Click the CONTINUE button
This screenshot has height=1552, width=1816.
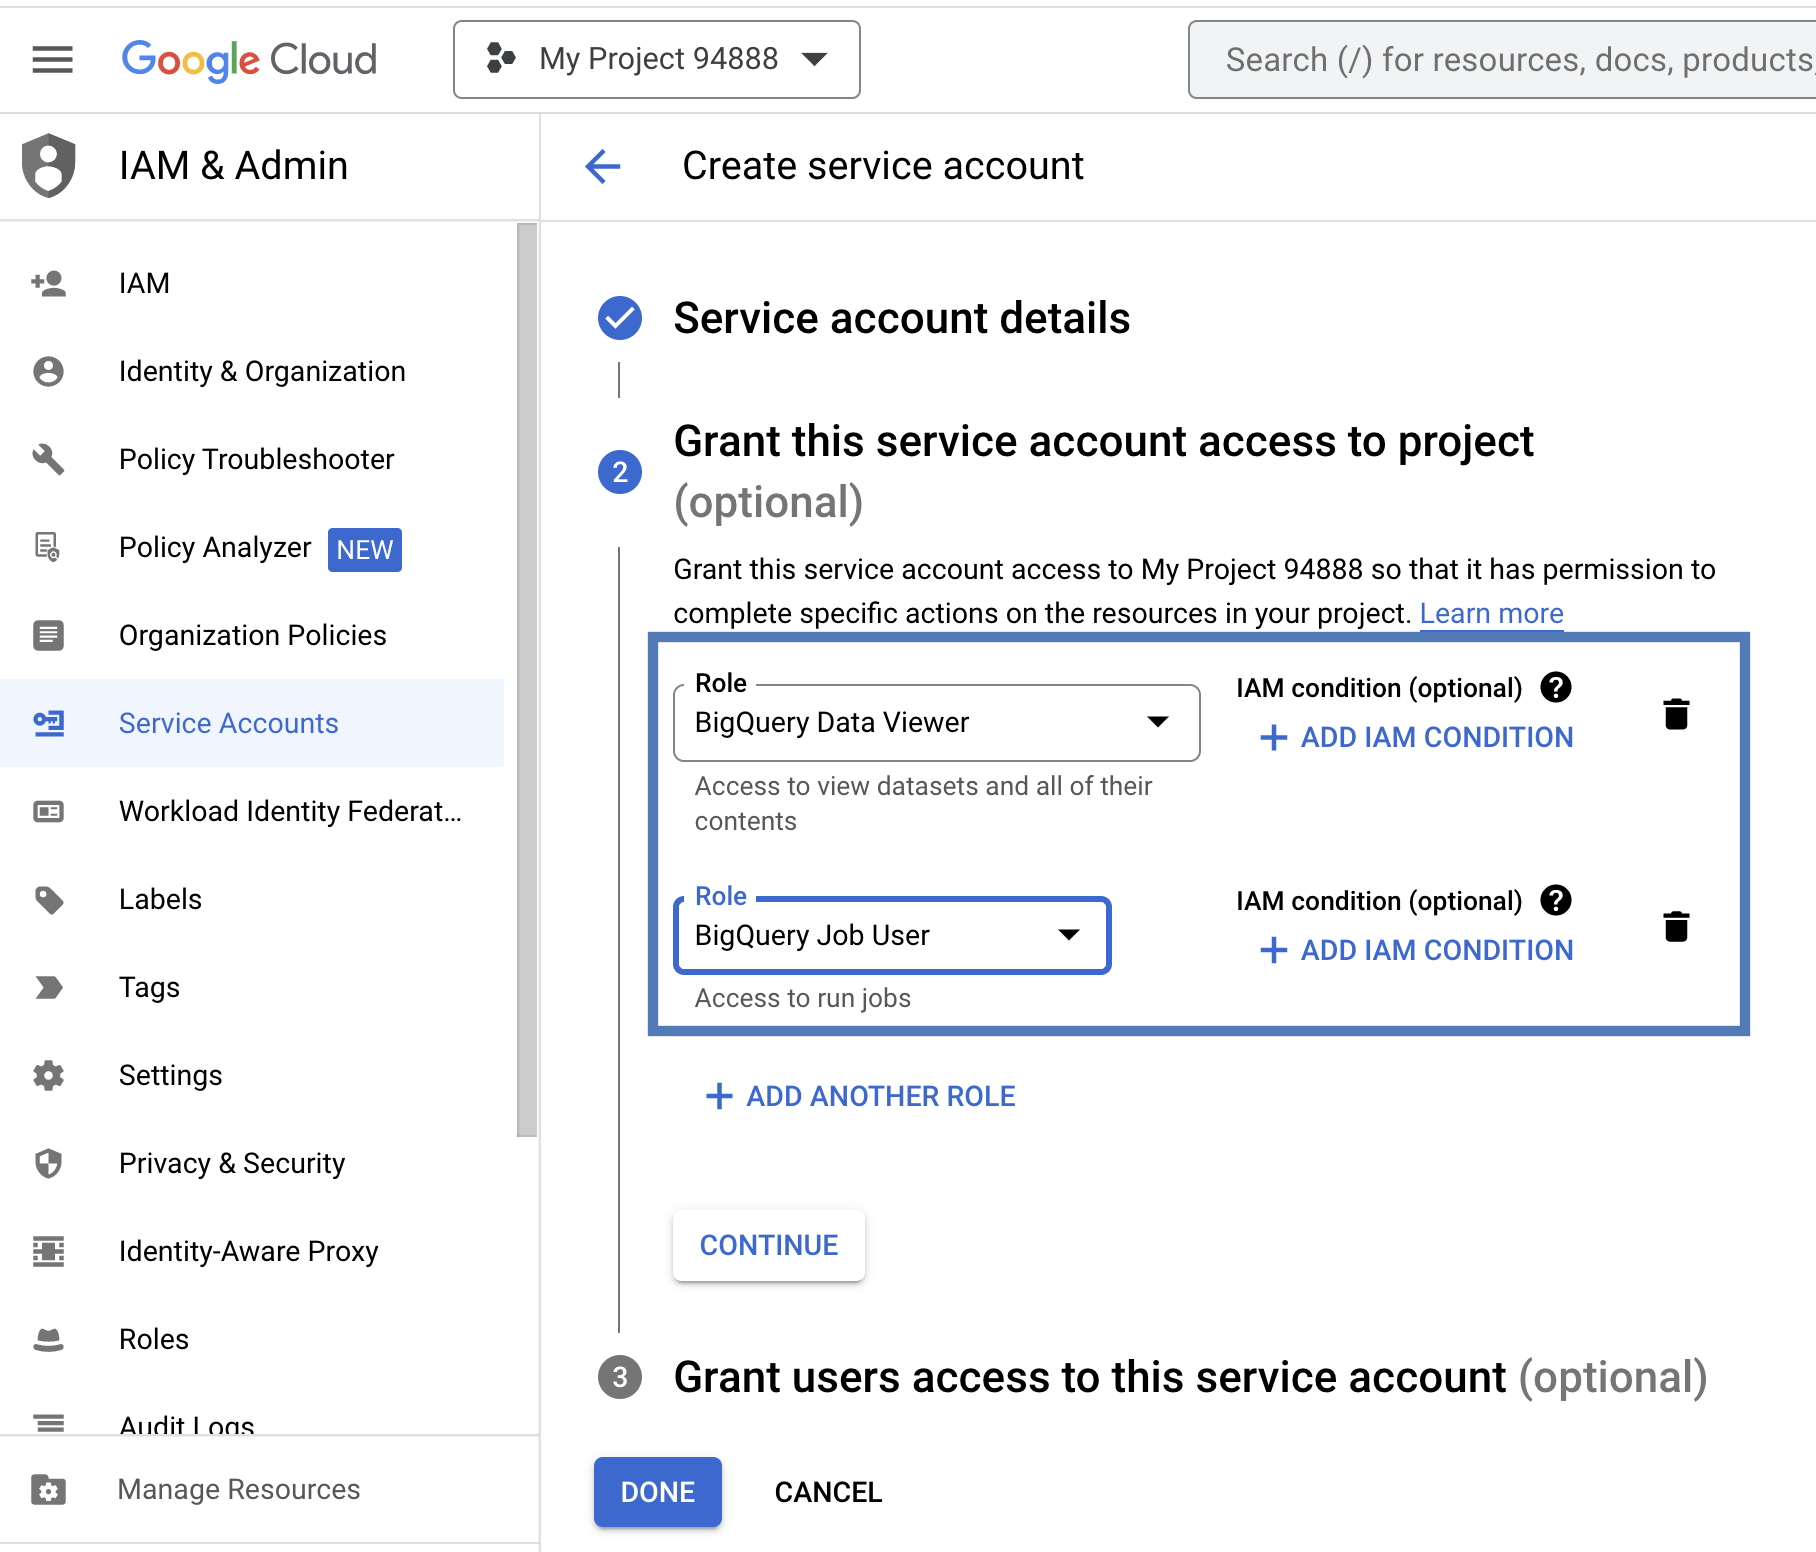(768, 1245)
